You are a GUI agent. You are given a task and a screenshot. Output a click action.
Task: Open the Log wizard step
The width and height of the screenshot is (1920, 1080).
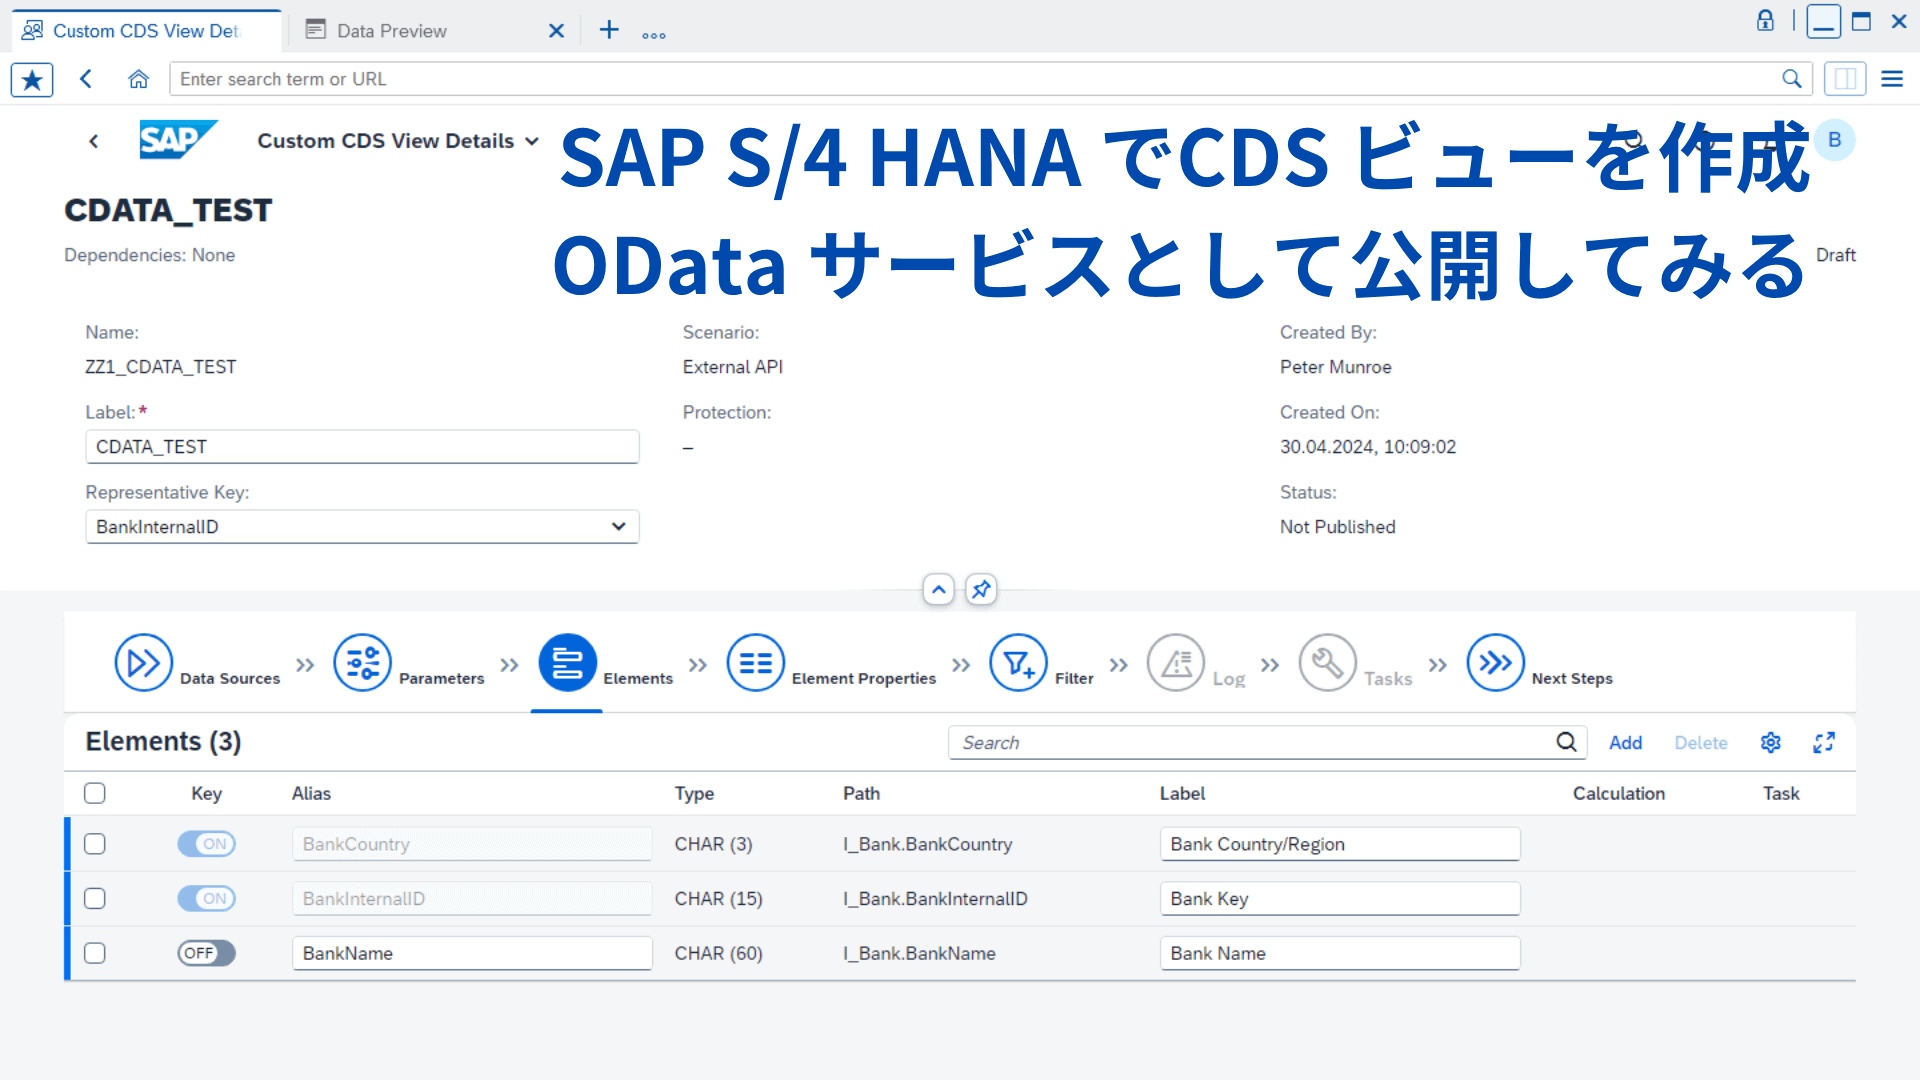[x=1174, y=662]
